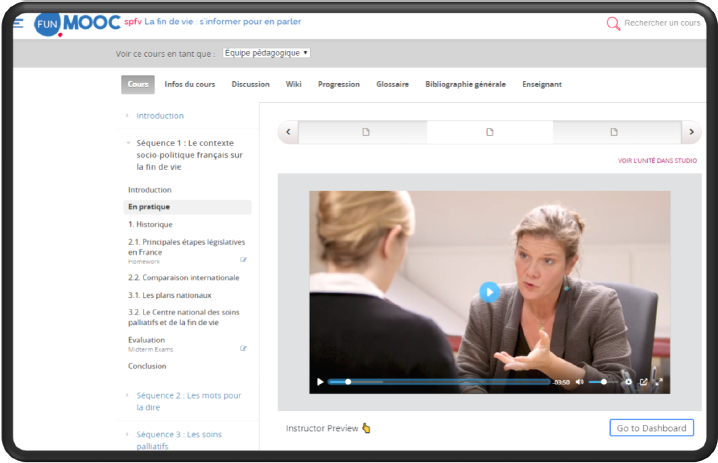The height and width of the screenshot is (463, 718).
Task: Open video settings gear icon
Action: [x=628, y=382]
